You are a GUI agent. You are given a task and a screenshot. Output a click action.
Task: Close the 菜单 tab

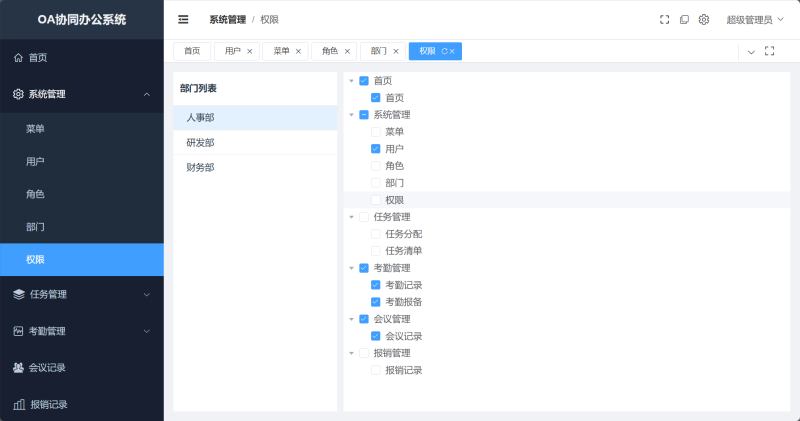click(x=298, y=51)
